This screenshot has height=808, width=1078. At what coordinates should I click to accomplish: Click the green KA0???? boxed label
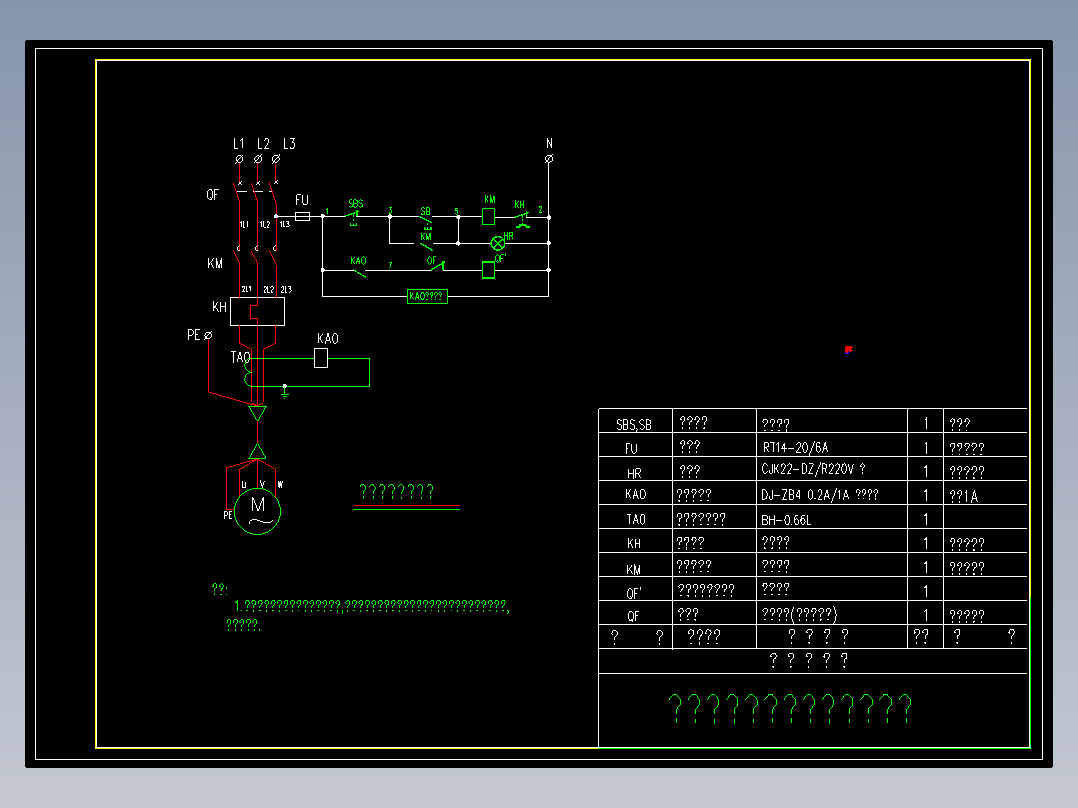point(427,296)
